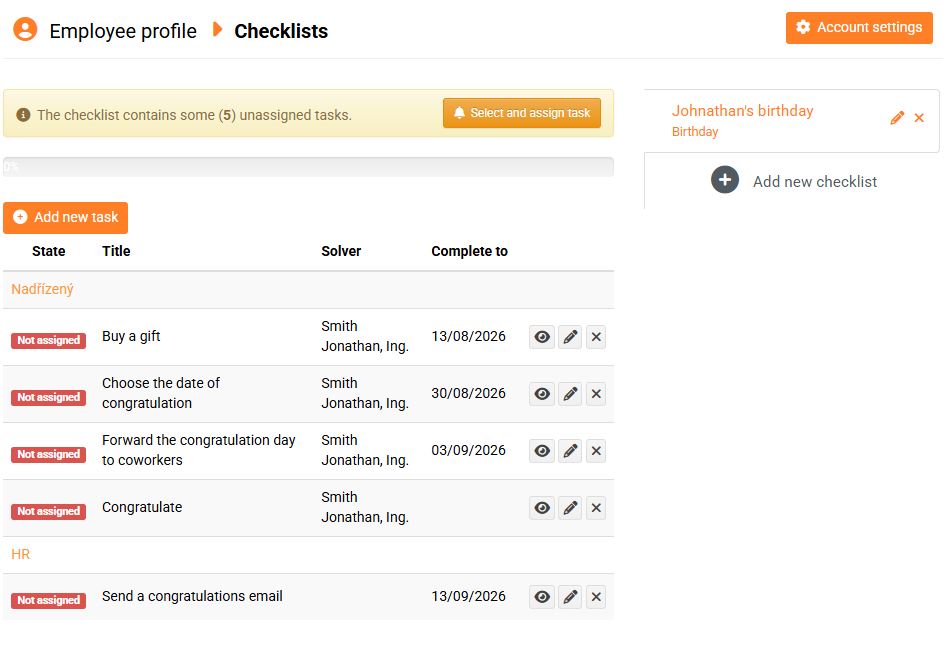Delete Johnathan's birthday checklist with the X icon
This screenshot has width=950, height=647.
pos(919,118)
